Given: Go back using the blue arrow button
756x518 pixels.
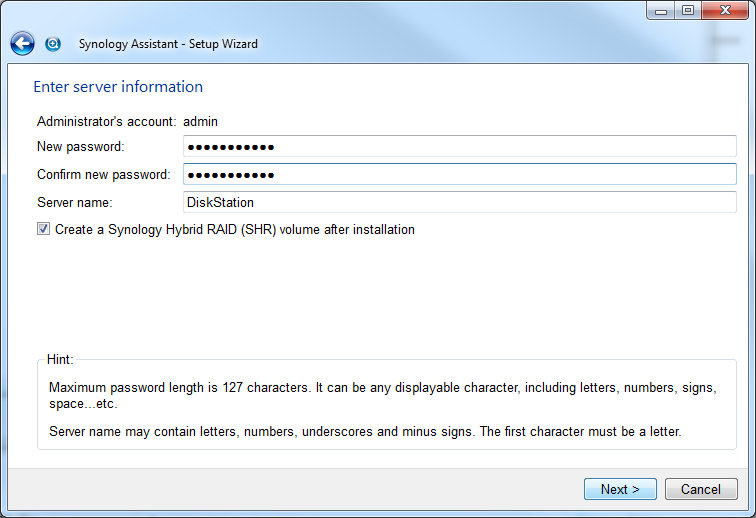Looking at the screenshot, I should click(x=22, y=44).
